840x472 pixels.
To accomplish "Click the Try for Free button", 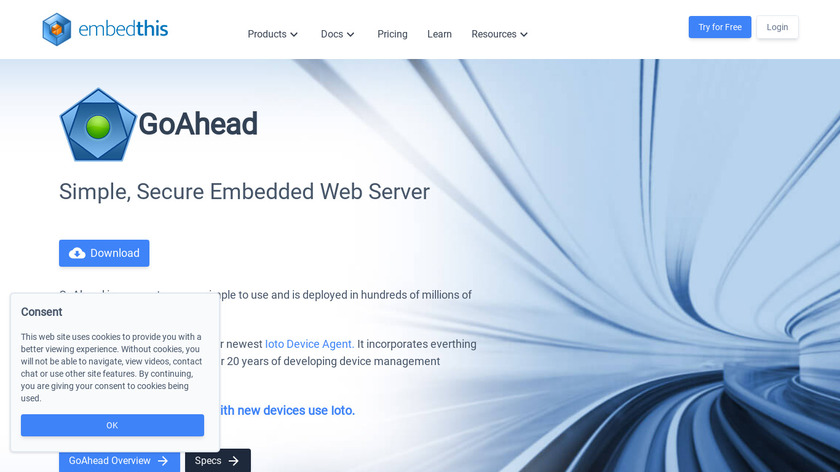I will [719, 27].
